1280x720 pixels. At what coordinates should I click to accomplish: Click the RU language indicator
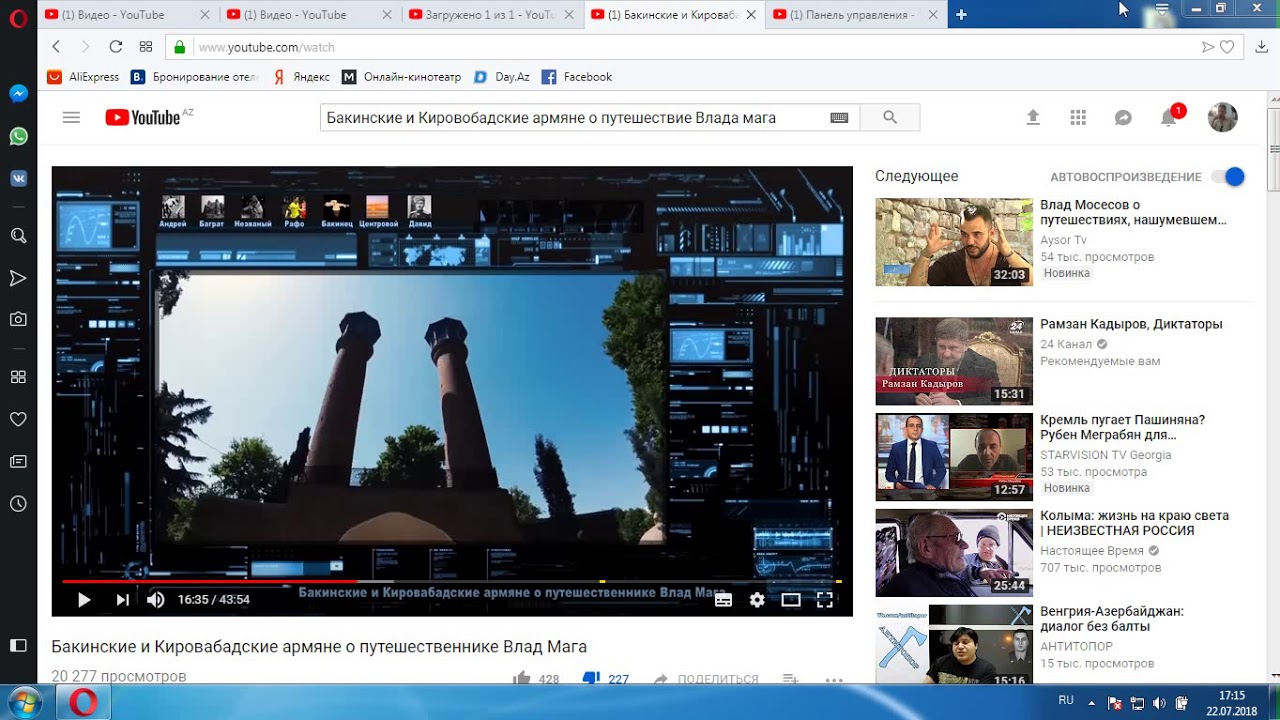click(1066, 701)
